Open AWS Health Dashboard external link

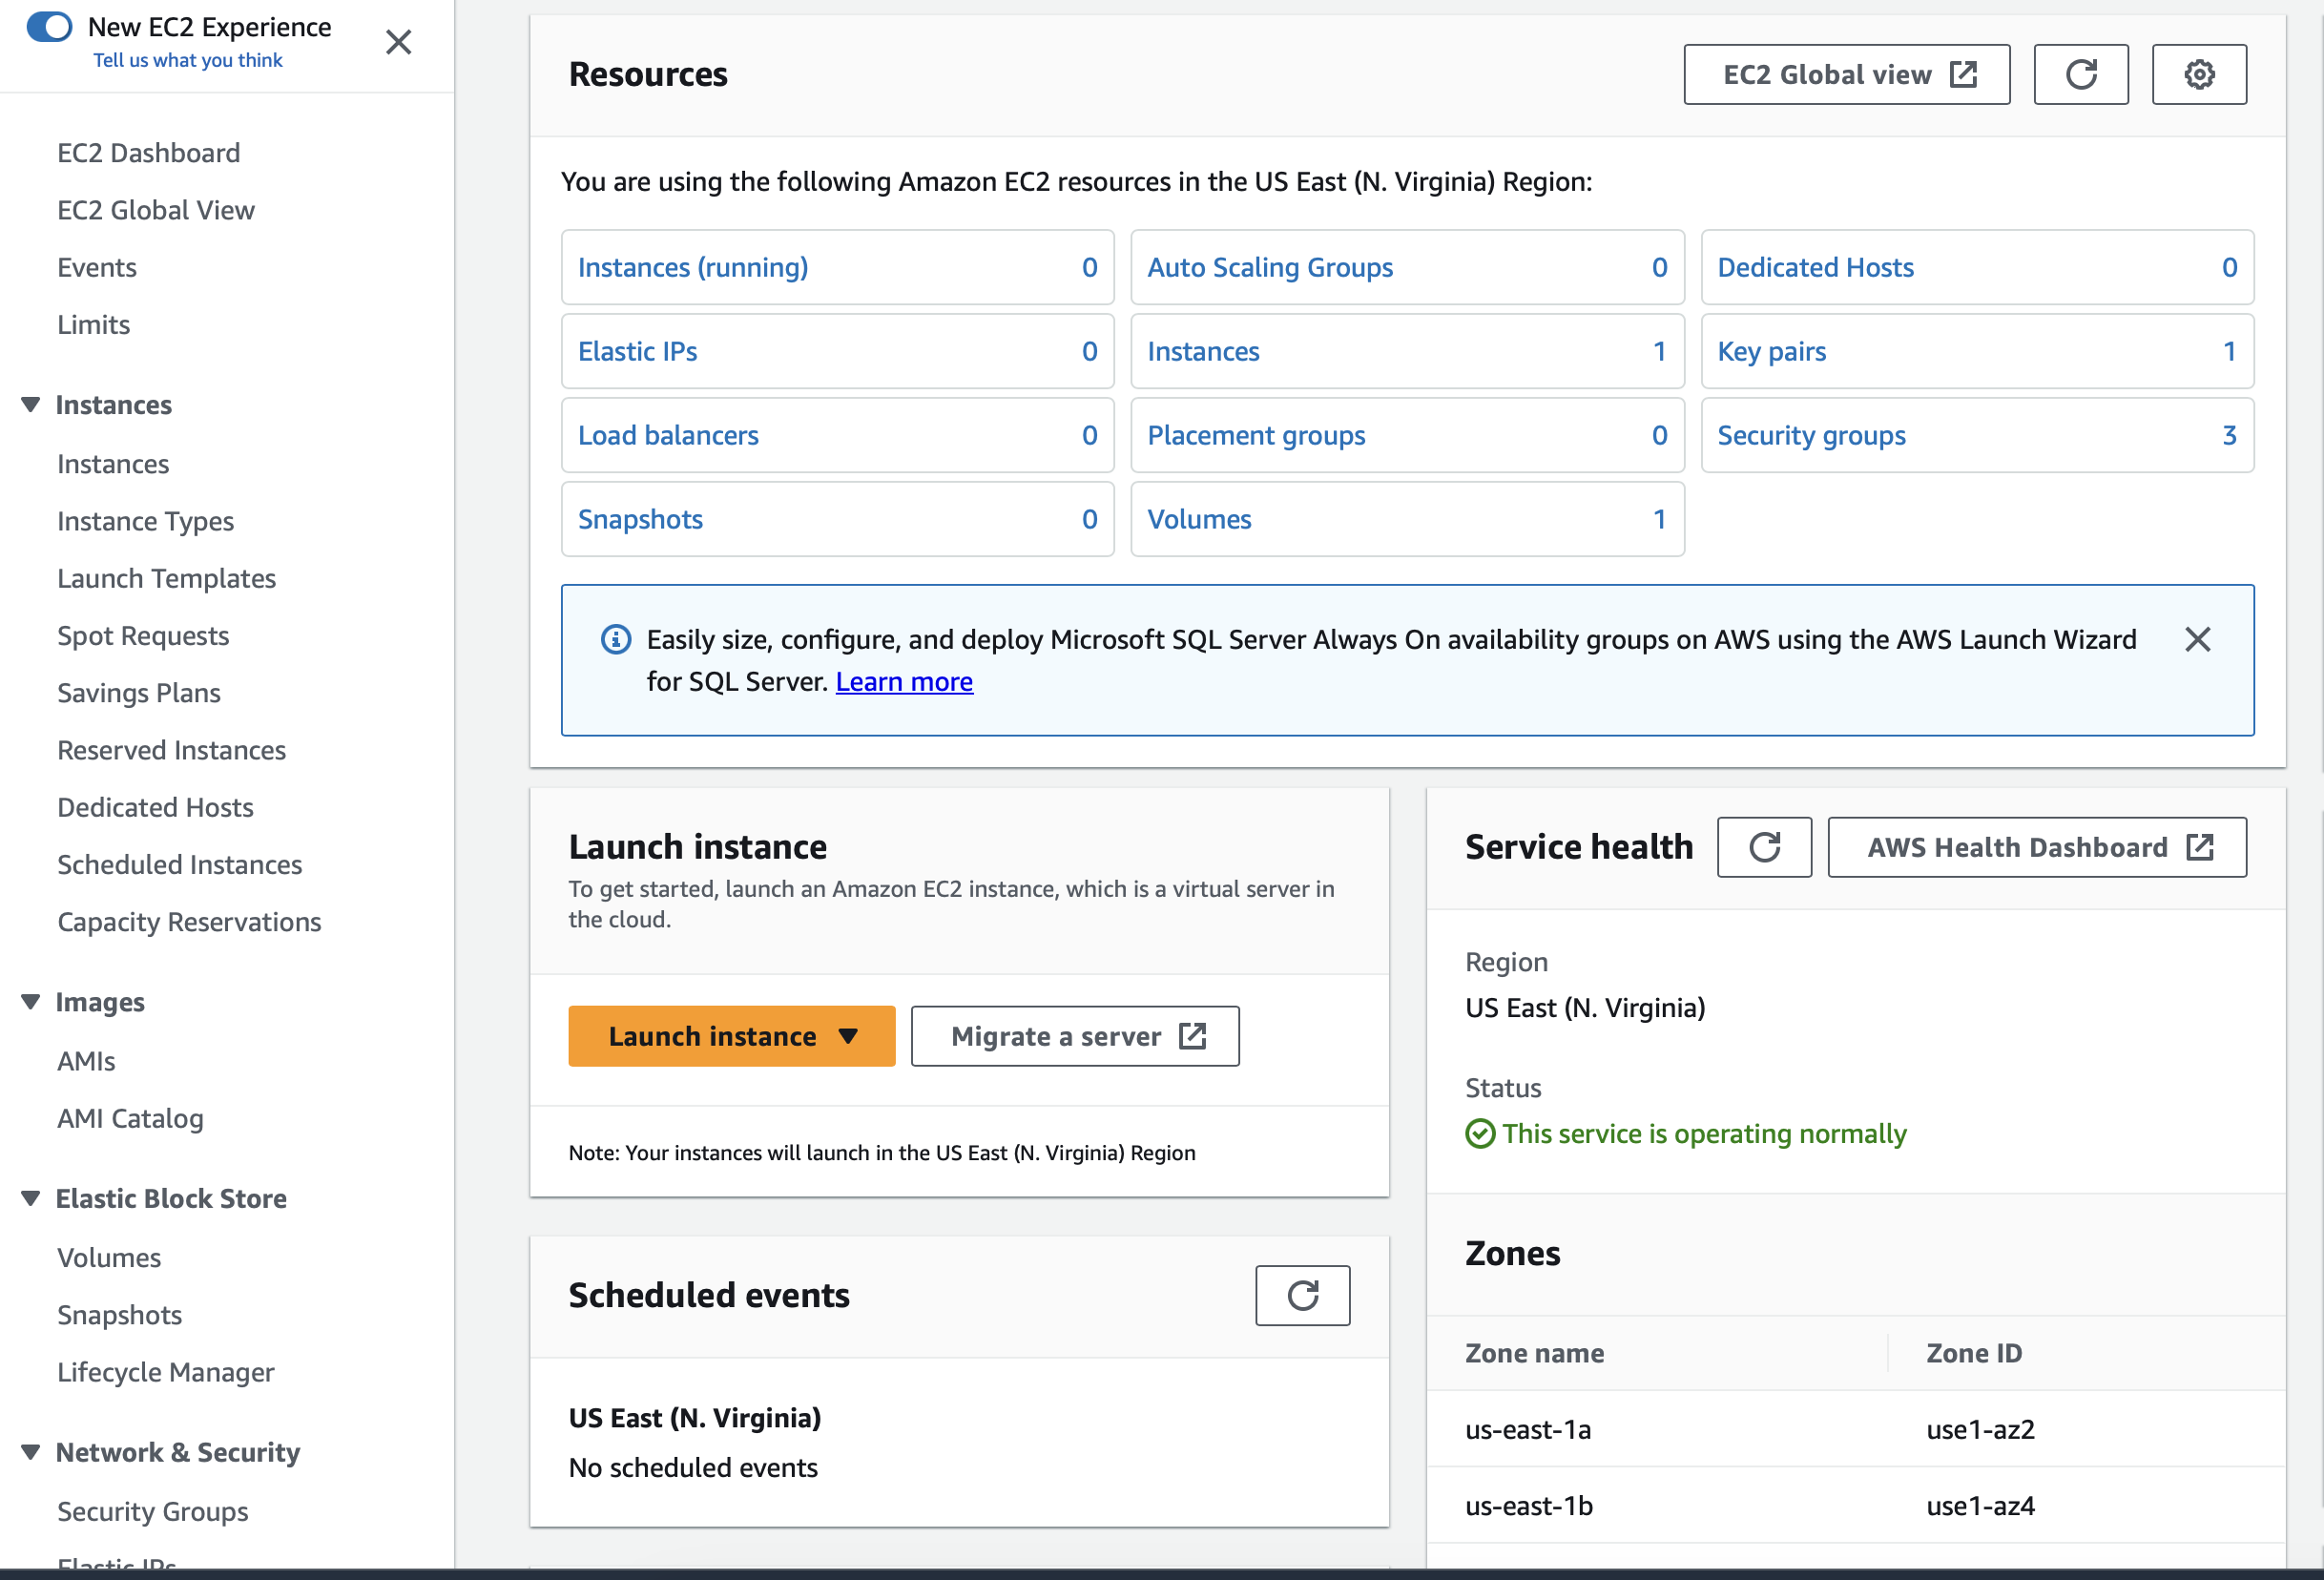2036,847
